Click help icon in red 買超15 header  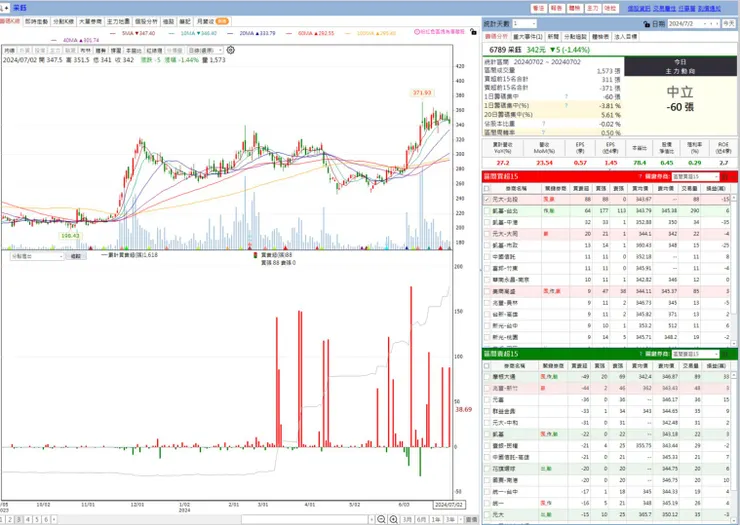[640, 177]
